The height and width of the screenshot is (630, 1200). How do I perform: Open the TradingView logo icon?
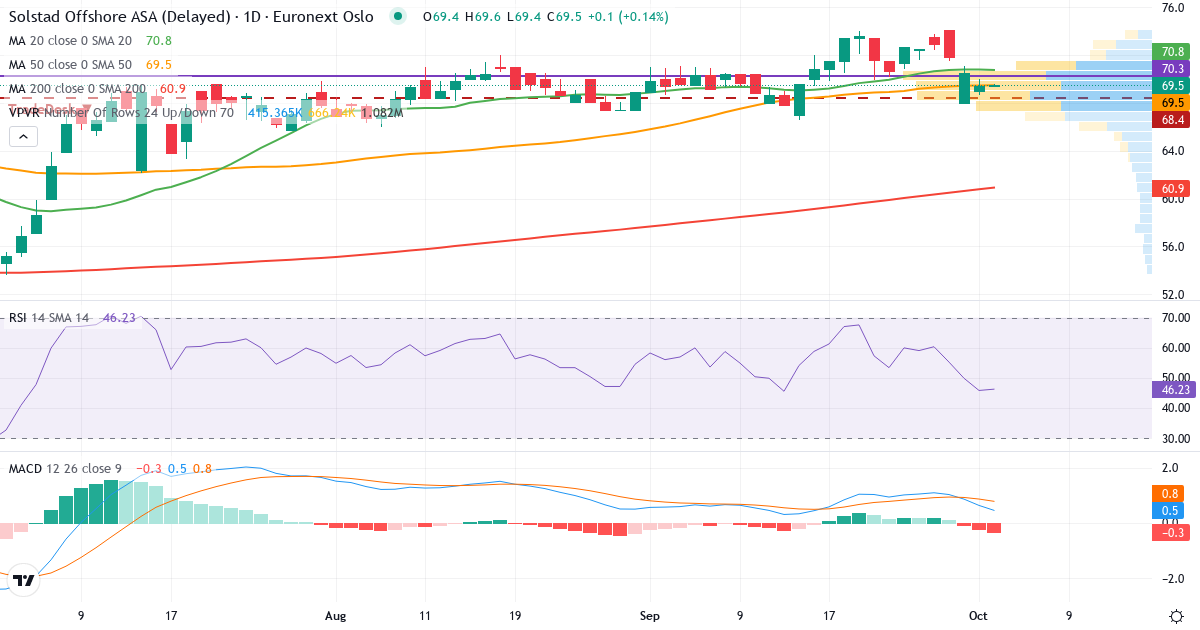pos(25,579)
